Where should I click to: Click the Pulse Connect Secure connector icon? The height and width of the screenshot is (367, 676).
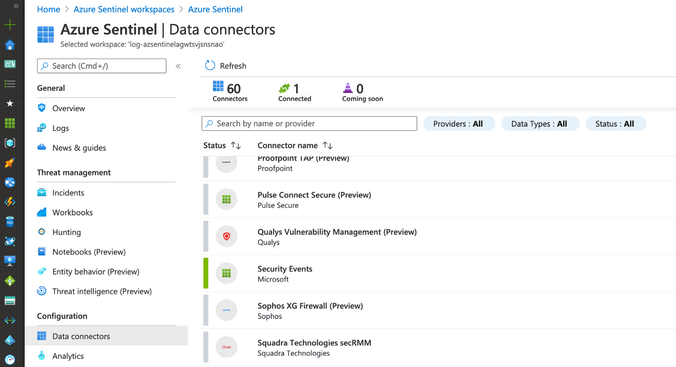coord(226,200)
